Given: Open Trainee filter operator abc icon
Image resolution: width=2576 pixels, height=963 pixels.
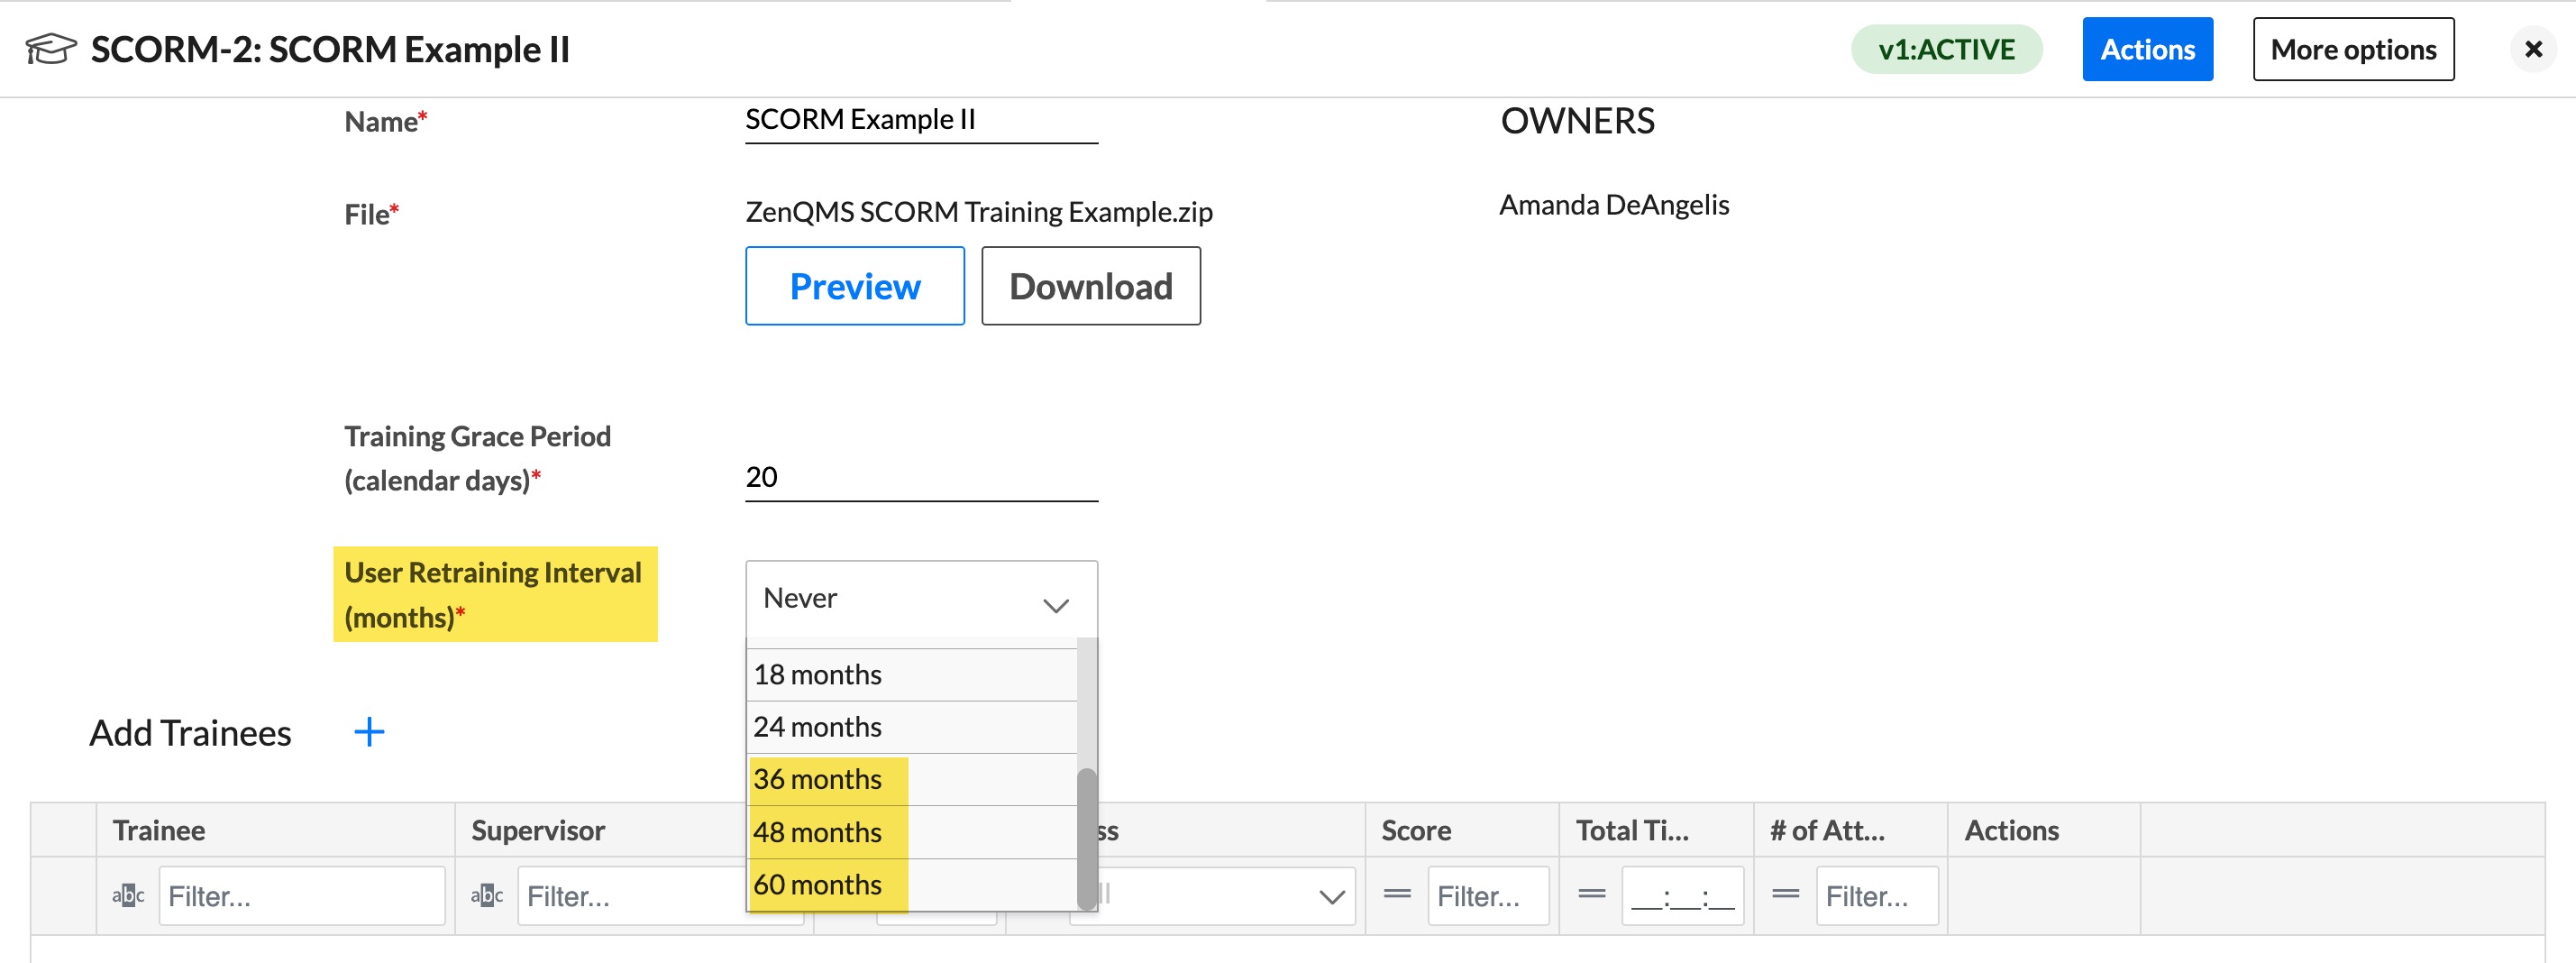Looking at the screenshot, I should (x=128, y=895).
